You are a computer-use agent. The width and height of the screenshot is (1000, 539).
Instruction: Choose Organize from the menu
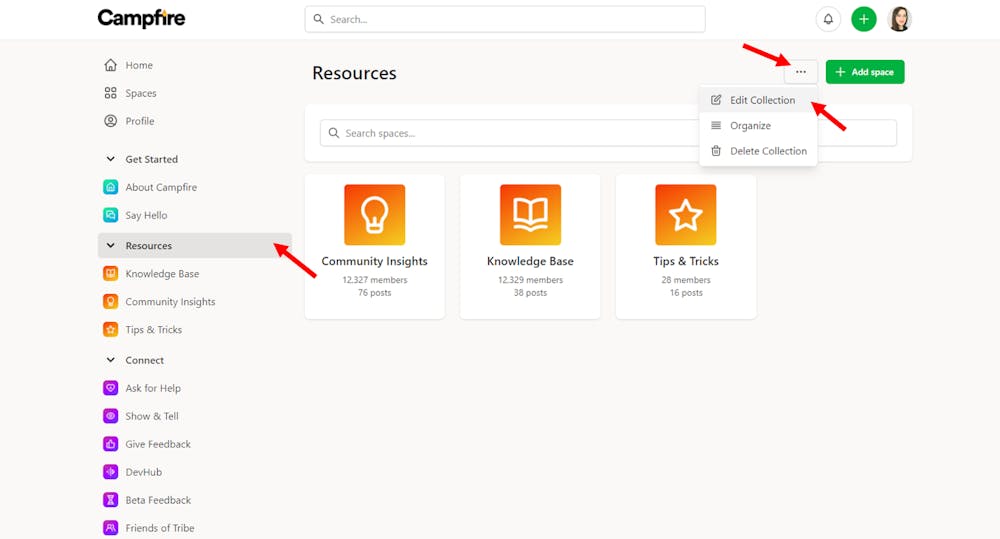point(758,126)
